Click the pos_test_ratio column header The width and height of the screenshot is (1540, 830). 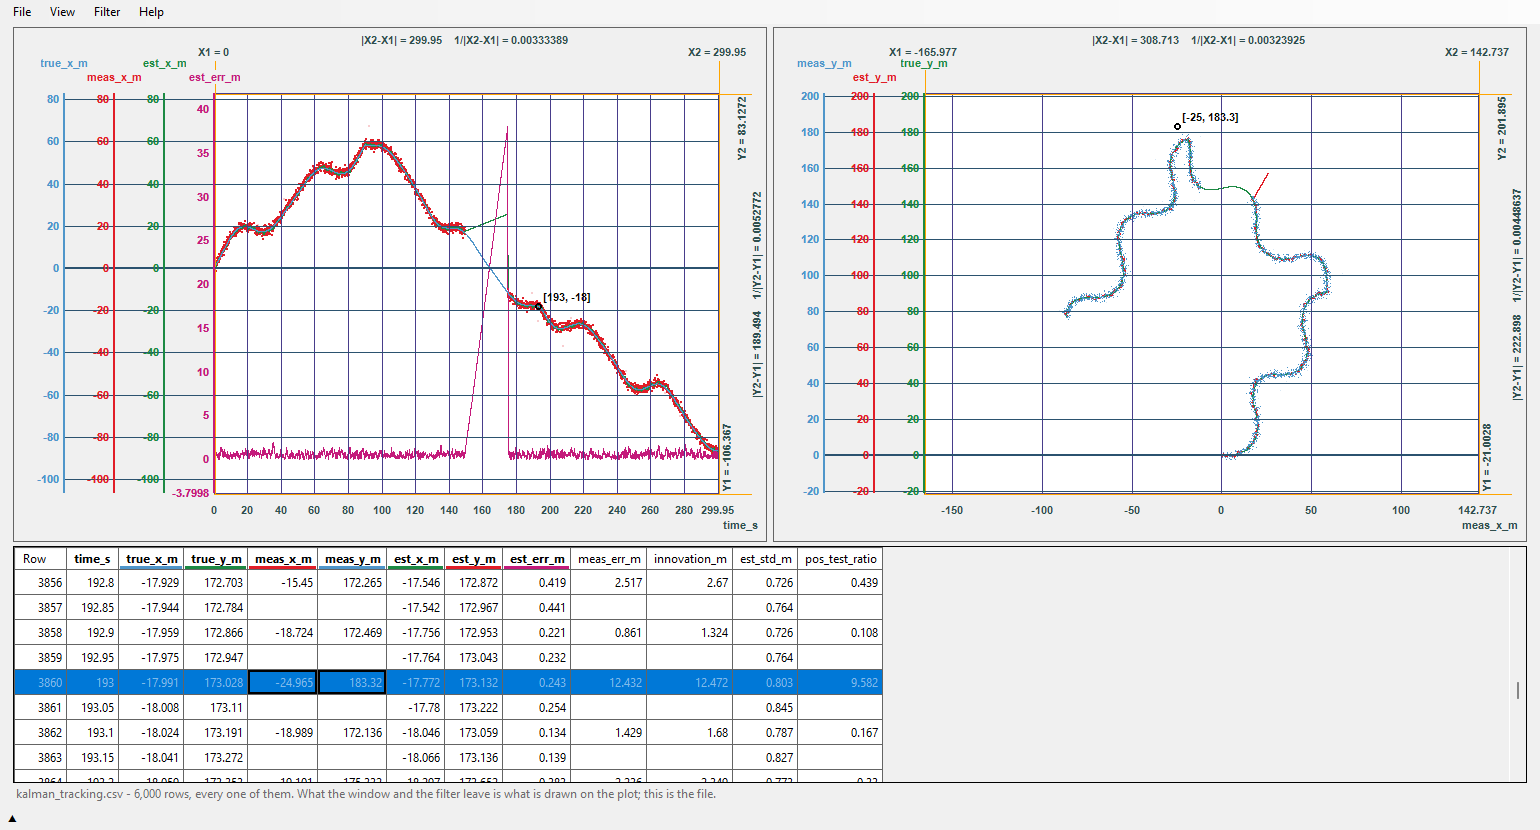pyautogui.click(x=841, y=559)
